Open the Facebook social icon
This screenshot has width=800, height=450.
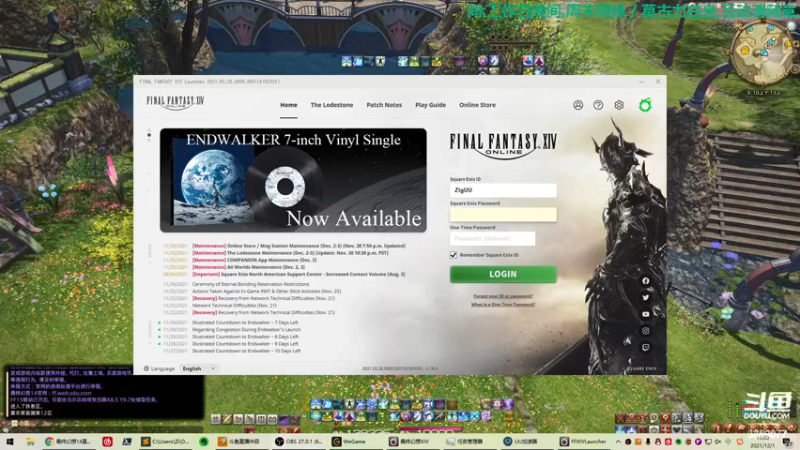pos(645,281)
